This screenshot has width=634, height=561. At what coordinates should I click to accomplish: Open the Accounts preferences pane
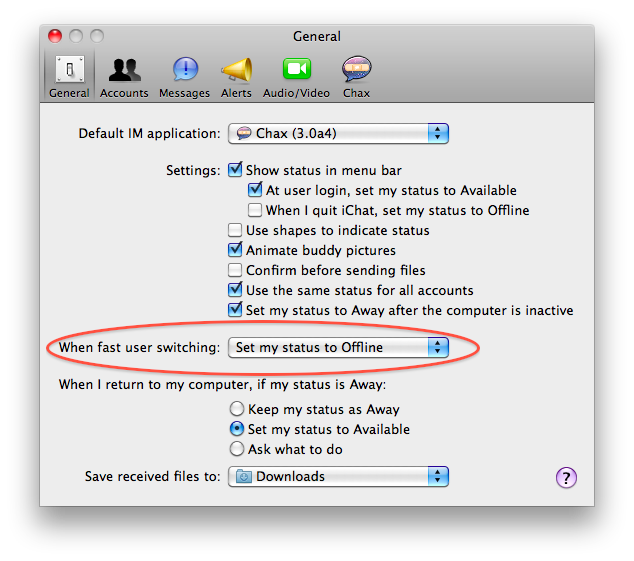pyautogui.click(x=124, y=76)
